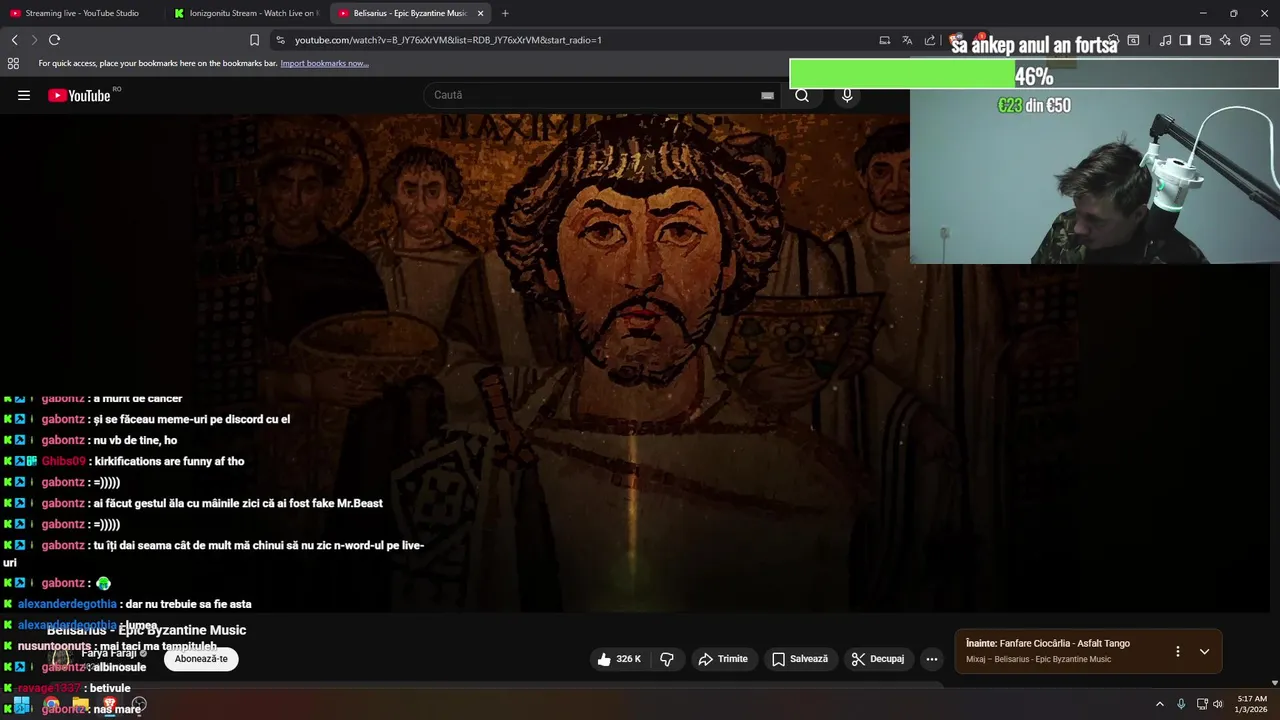Click the Import bookmarks now link
Image resolution: width=1280 pixels, height=720 pixels.
(324, 63)
